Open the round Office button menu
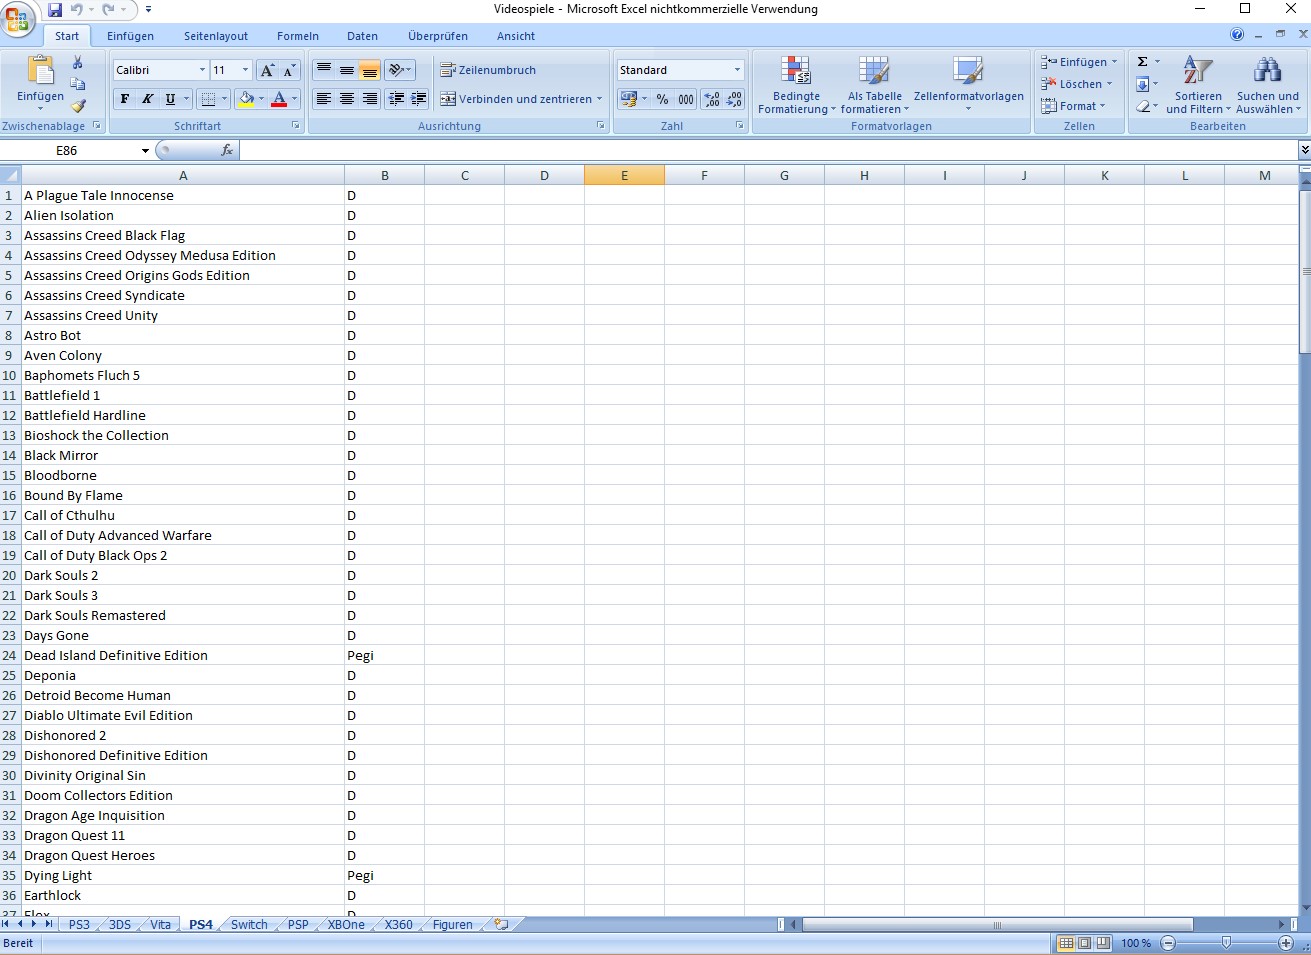1311x955 pixels. click(18, 19)
